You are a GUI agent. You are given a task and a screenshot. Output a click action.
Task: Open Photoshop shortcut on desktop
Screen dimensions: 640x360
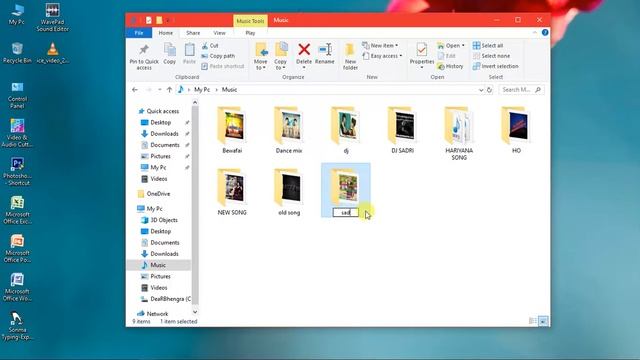(x=17, y=171)
